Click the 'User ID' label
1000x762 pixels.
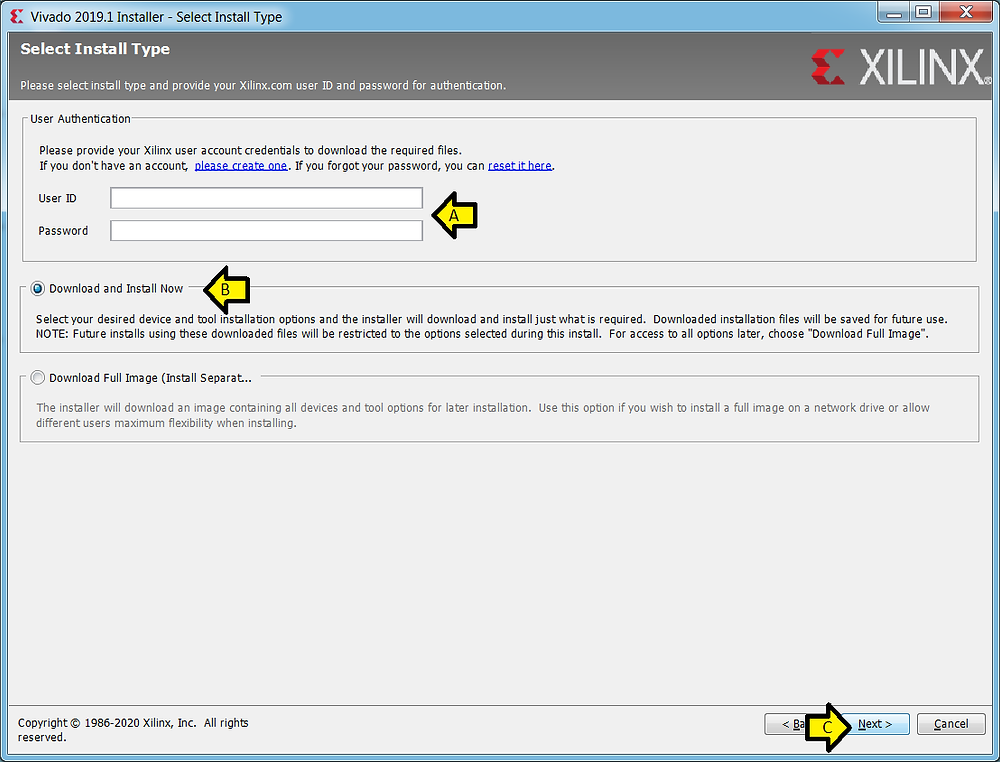point(57,198)
